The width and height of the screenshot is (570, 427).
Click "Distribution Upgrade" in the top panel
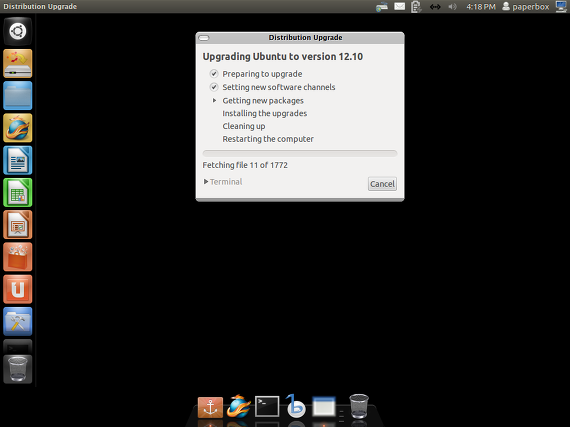point(40,7)
